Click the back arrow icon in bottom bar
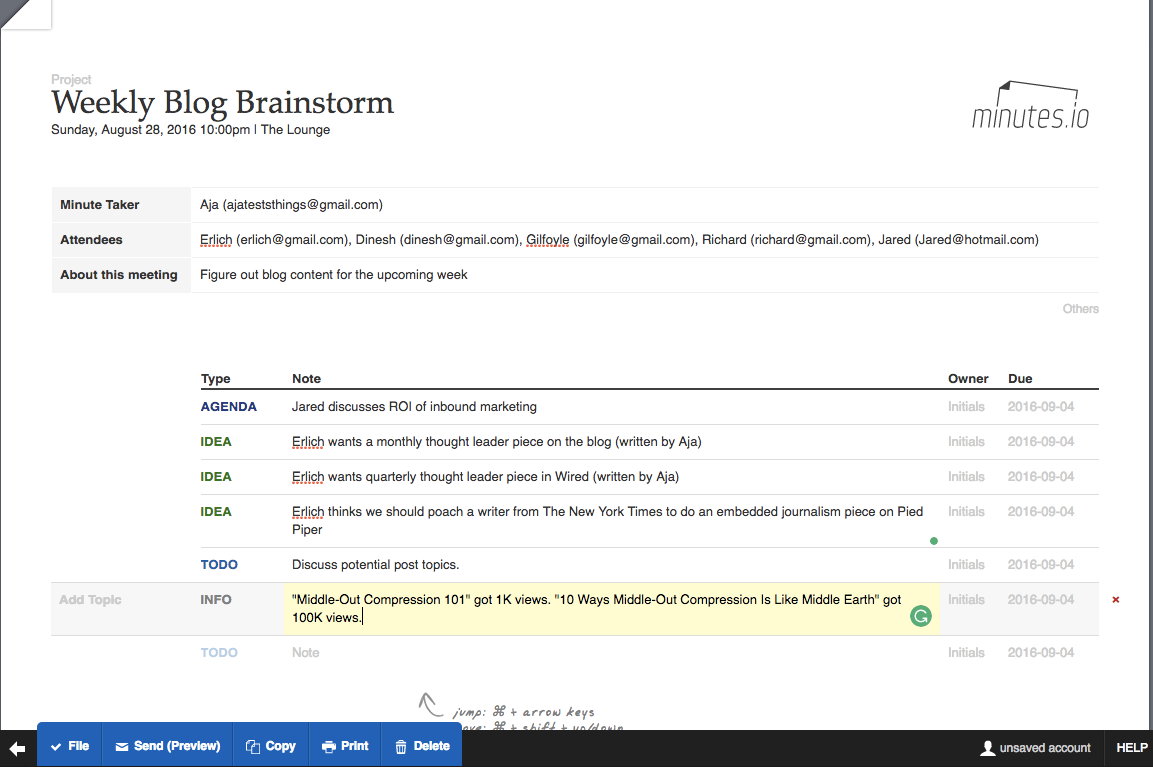Screen dimensions: 1153x767 click(17, 748)
